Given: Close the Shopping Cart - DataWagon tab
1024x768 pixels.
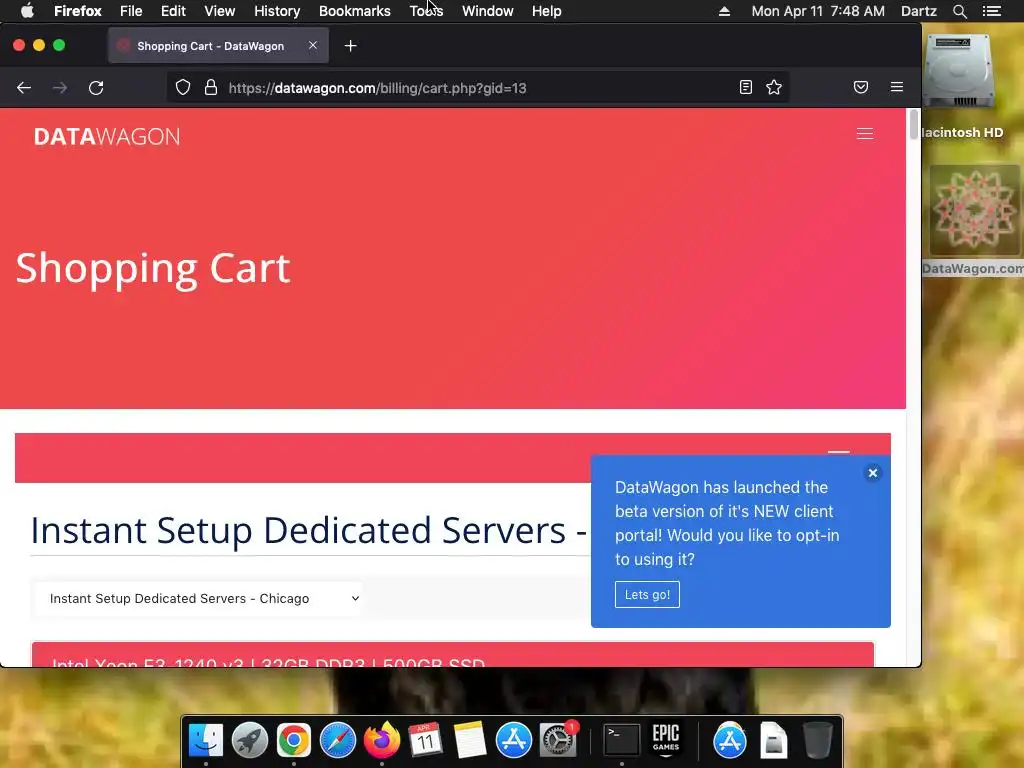Looking at the screenshot, I should (x=313, y=45).
